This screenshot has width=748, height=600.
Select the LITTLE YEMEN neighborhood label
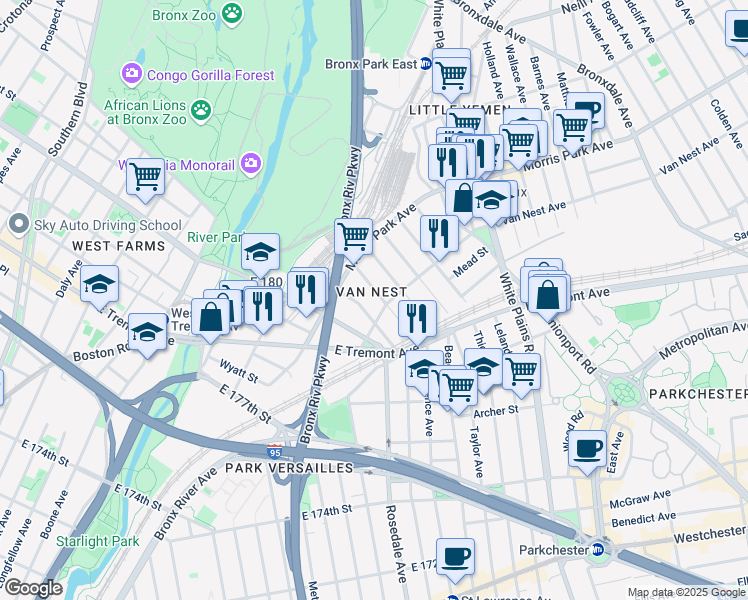(460, 110)
